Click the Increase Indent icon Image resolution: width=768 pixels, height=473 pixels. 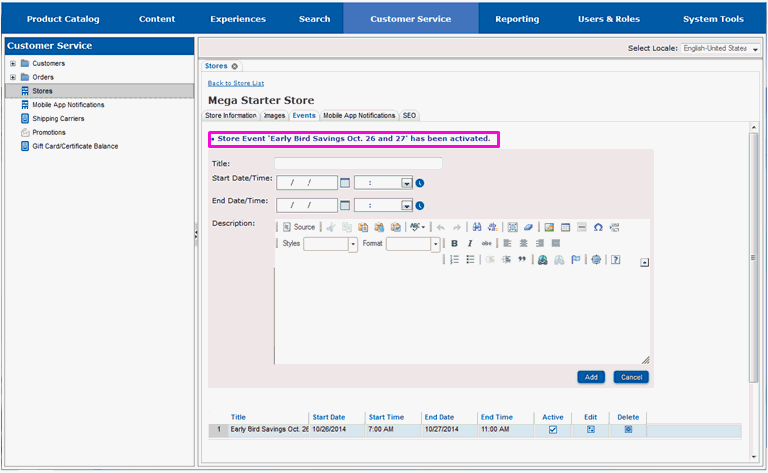pos(506,260)
